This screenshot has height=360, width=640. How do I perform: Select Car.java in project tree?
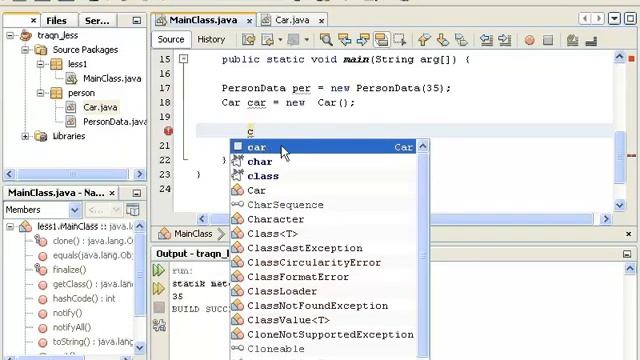pyautogui.click(x=100, y=107)
